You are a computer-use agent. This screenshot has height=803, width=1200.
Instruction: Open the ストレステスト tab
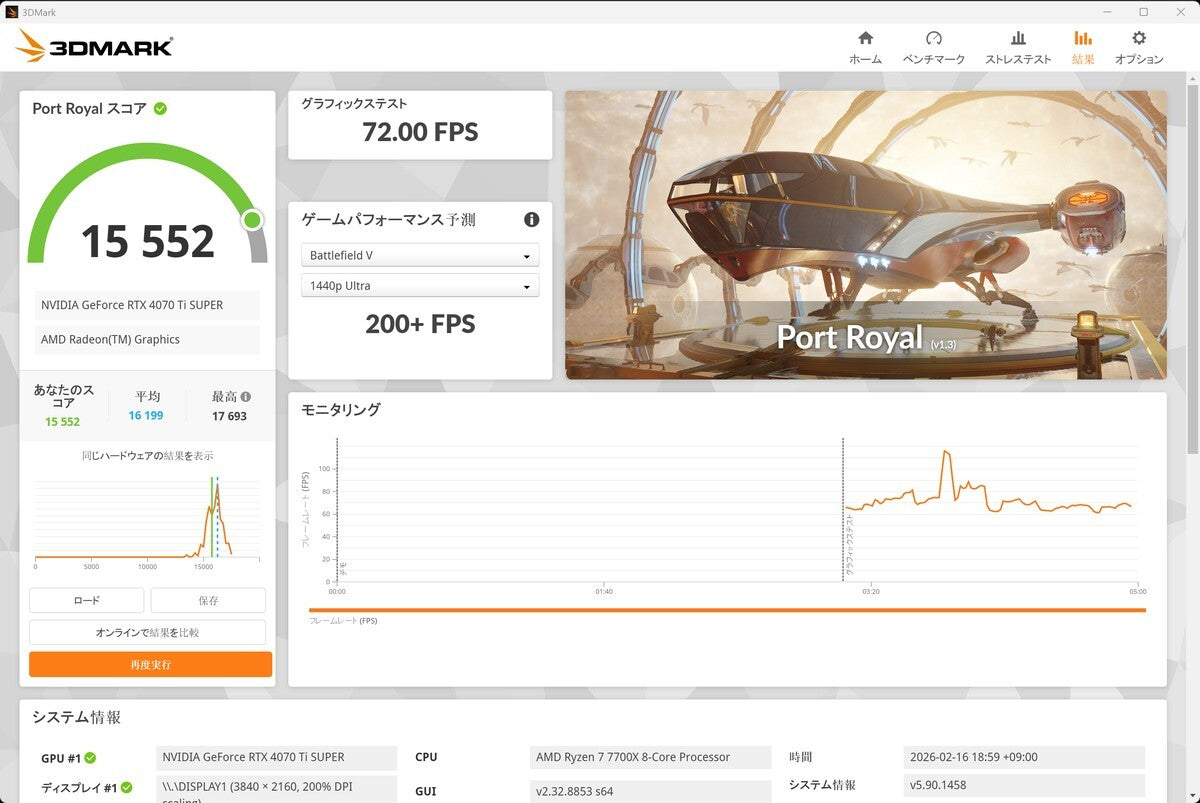[1018, 47]
